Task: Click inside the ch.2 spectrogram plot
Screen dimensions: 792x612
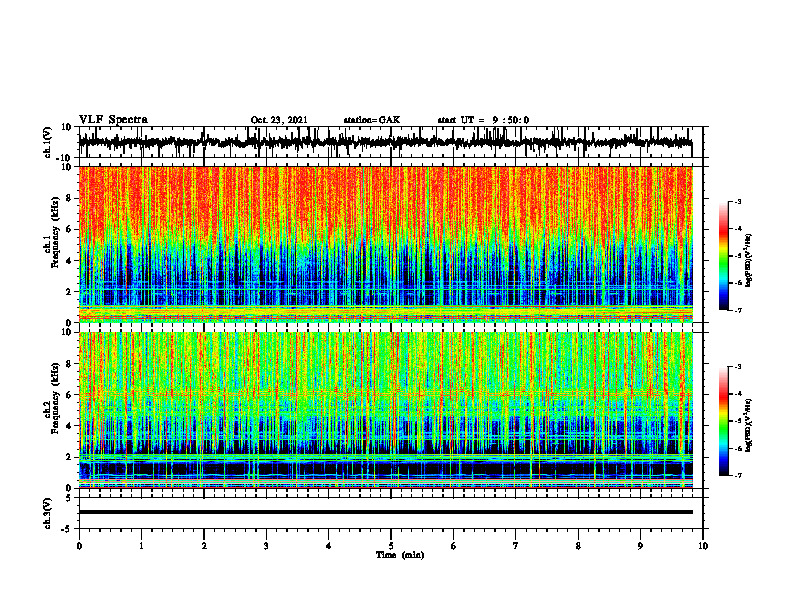Action: pos(386,410)
